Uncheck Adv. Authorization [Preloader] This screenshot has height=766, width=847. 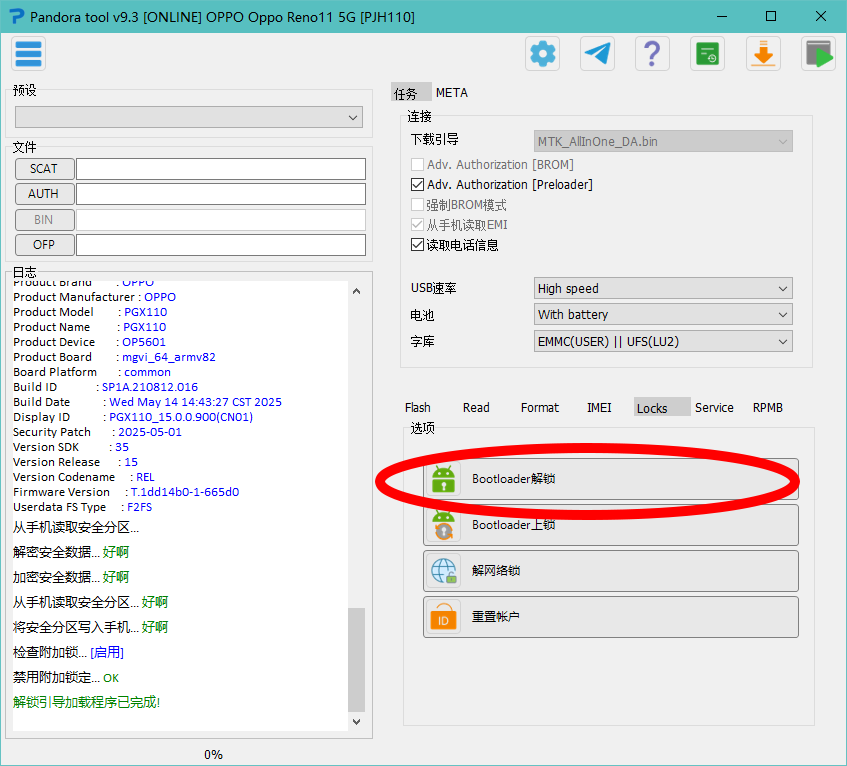click(417, 184)
